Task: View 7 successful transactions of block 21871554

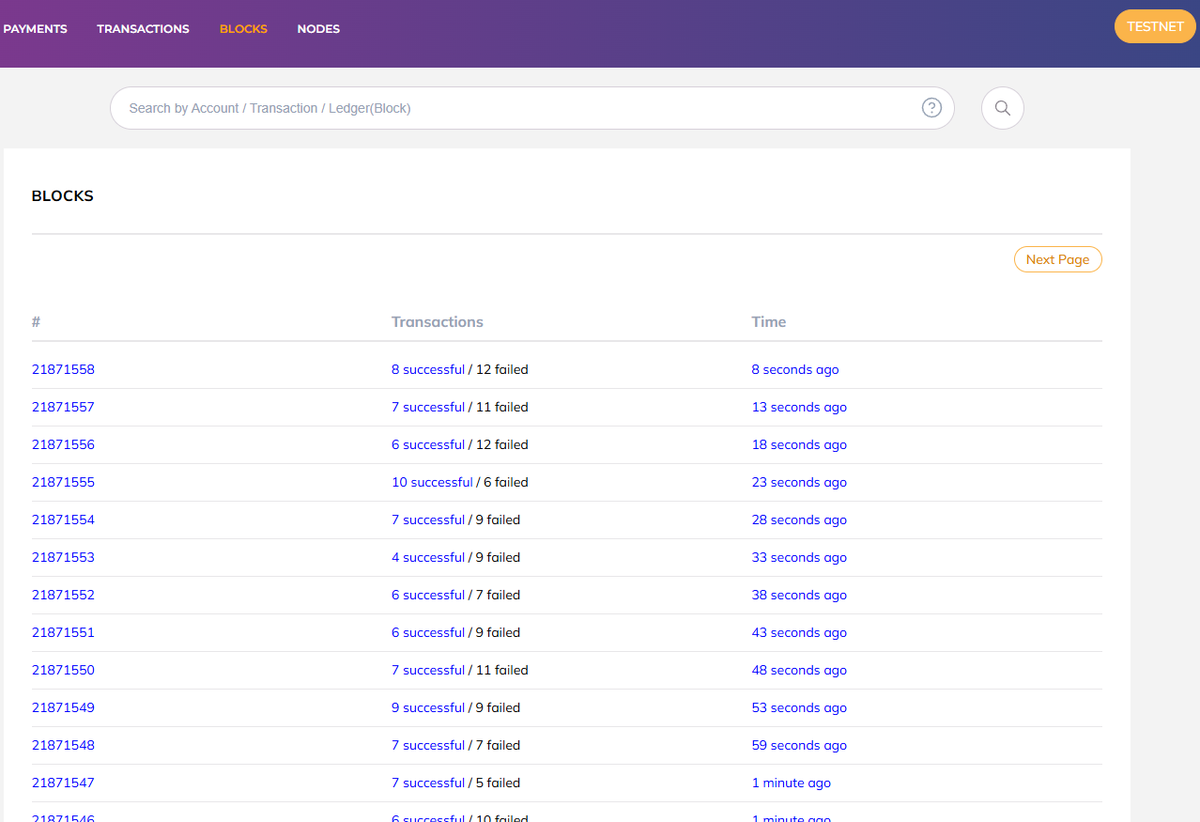Action: pos(428,520)
